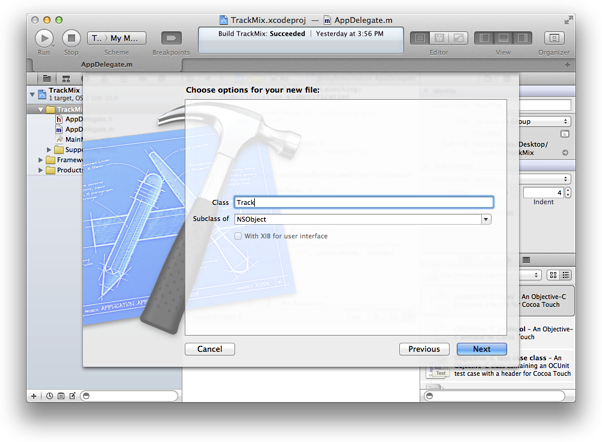Toggle the Navigator pane view button
The image size is (602, 442).
coord(484,38)
